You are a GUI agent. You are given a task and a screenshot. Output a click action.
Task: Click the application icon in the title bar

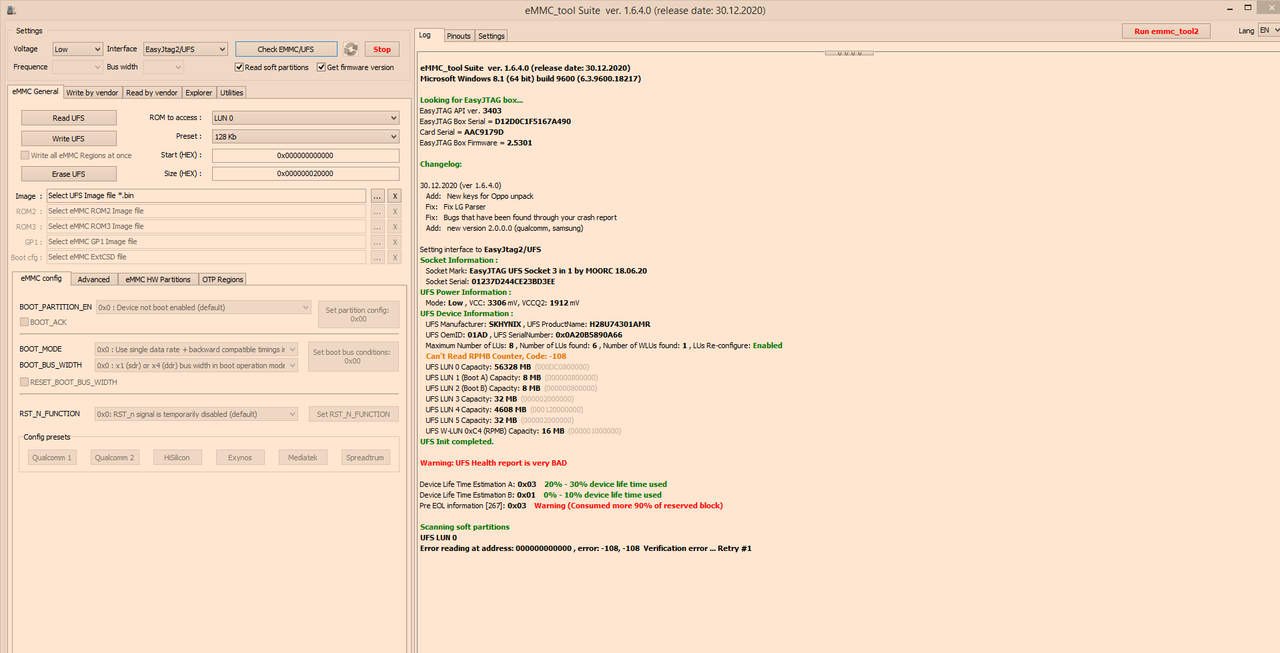coord(9,9)
